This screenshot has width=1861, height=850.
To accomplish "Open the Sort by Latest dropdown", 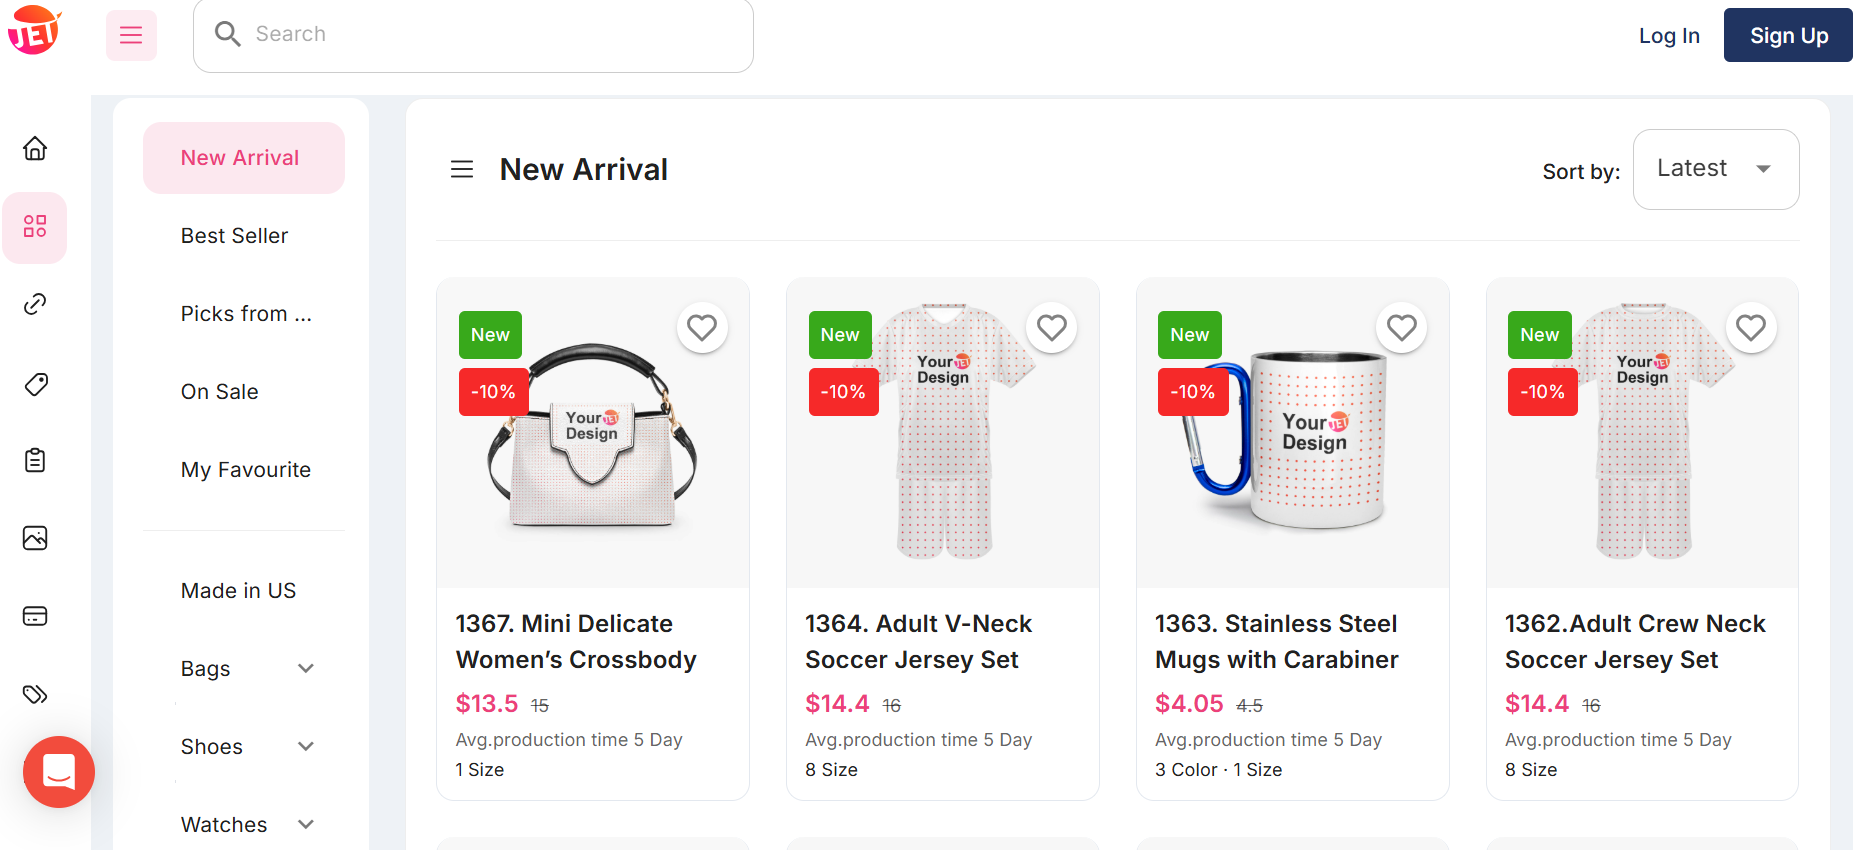I will click(1715, 169).
